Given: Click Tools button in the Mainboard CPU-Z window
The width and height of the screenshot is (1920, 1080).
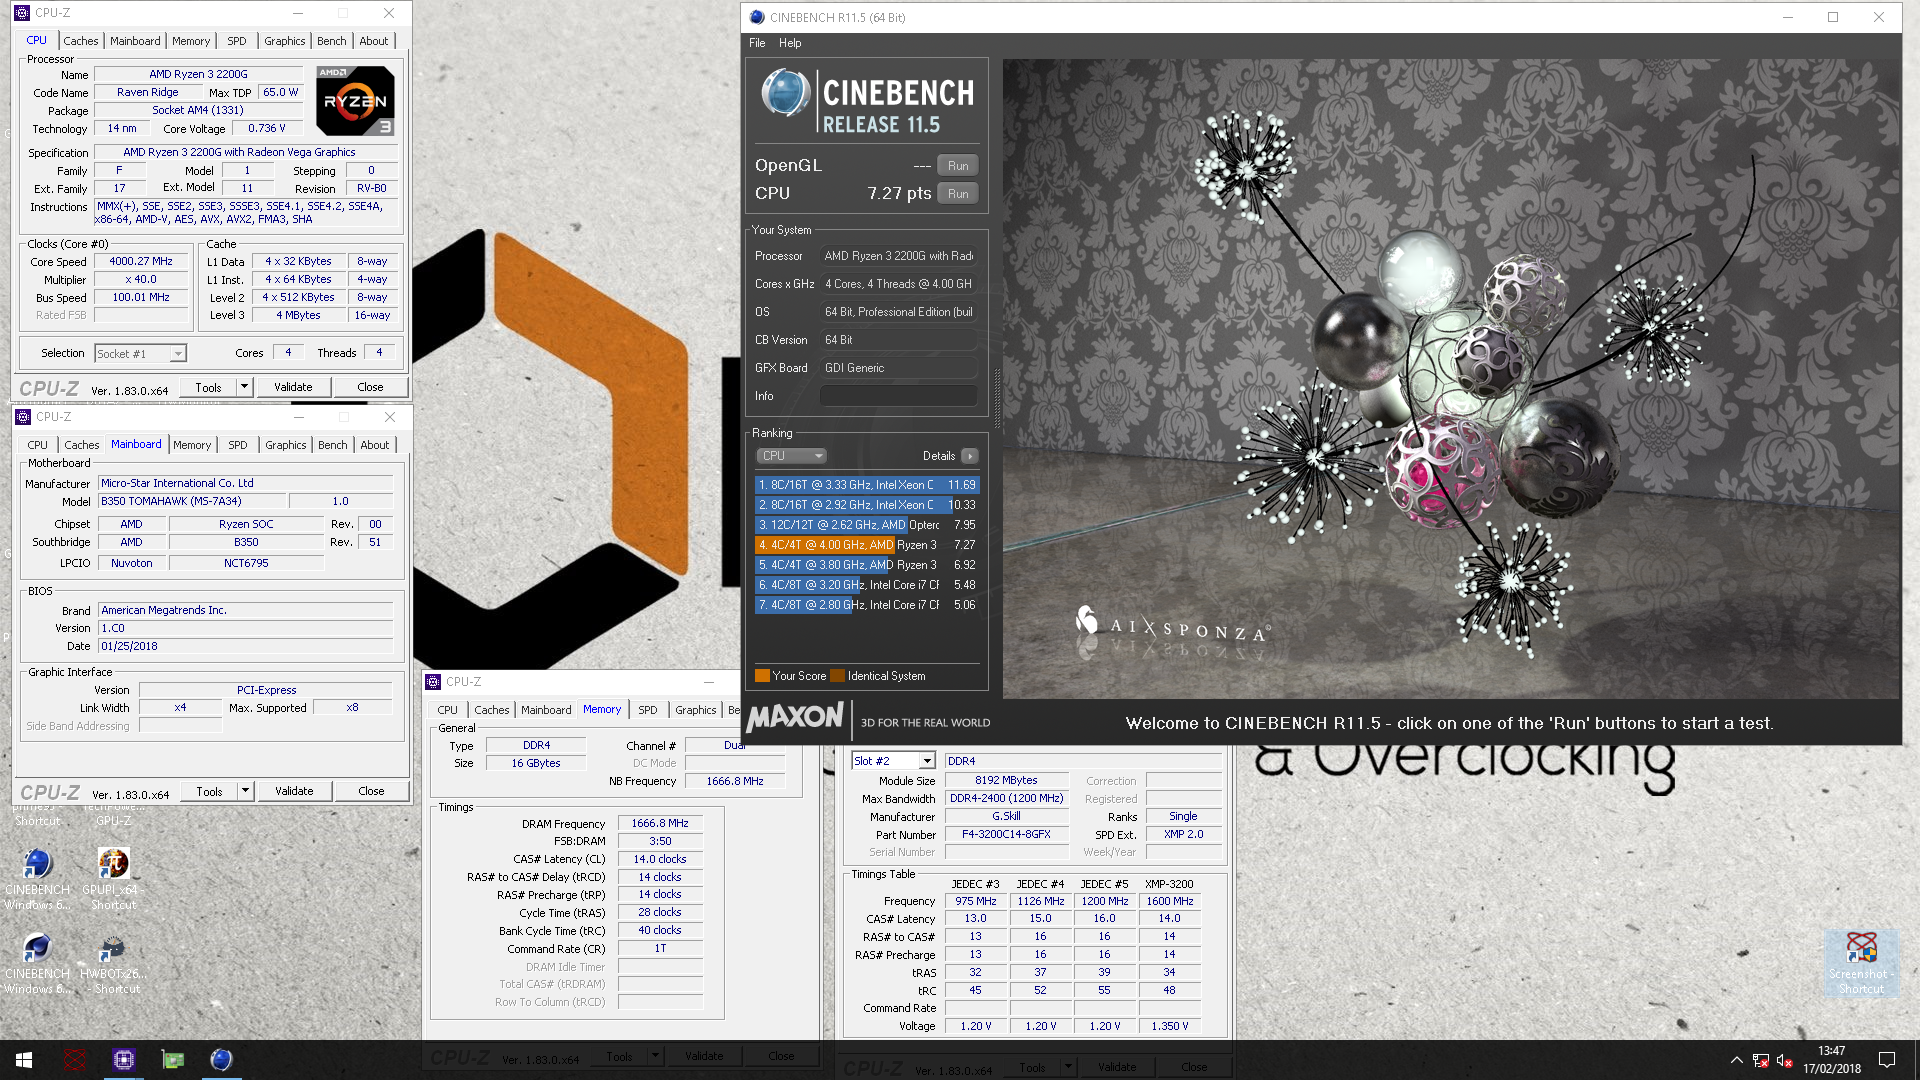Looking at the screenshot, I should pos(209,791).
